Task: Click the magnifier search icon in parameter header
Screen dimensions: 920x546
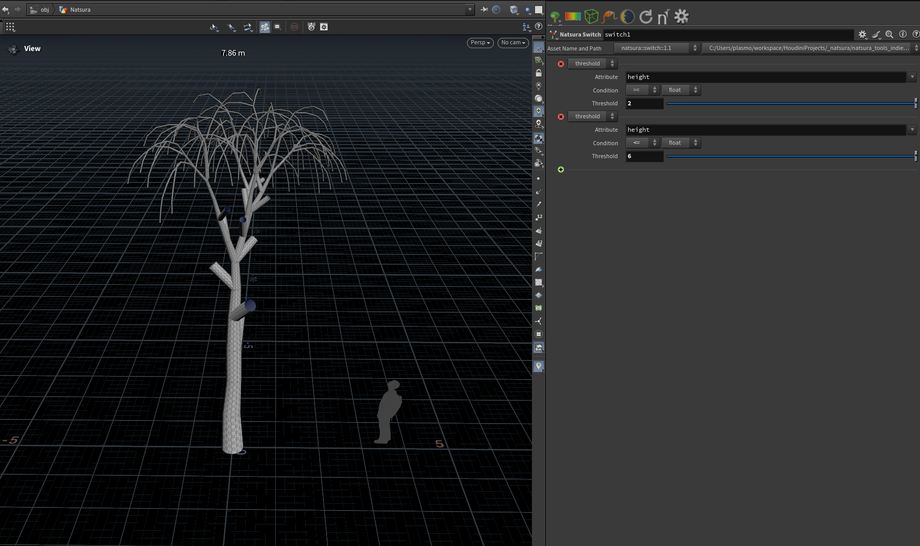Action: 889,34
